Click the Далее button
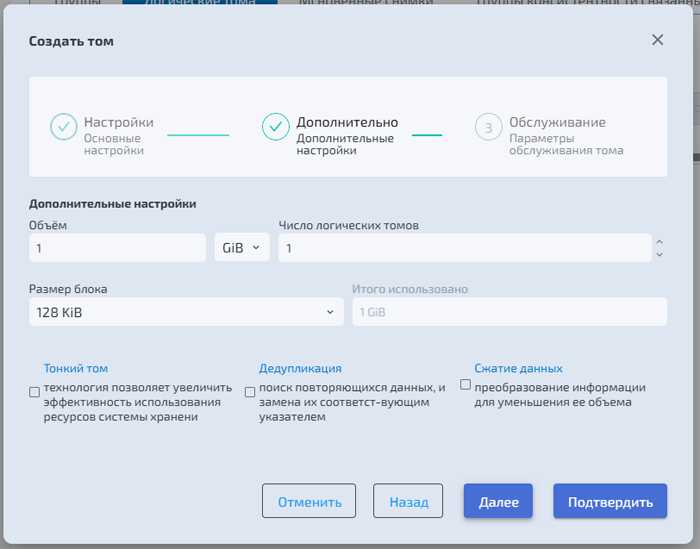 click(498, 501)
